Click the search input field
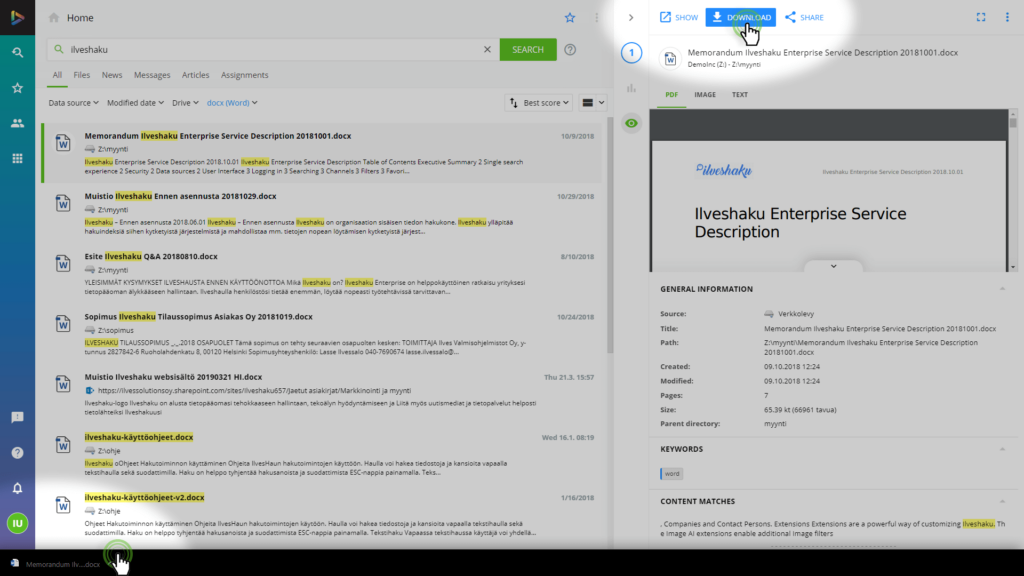1024x576 pixels. pyautogui.click(x=274, y=50)
